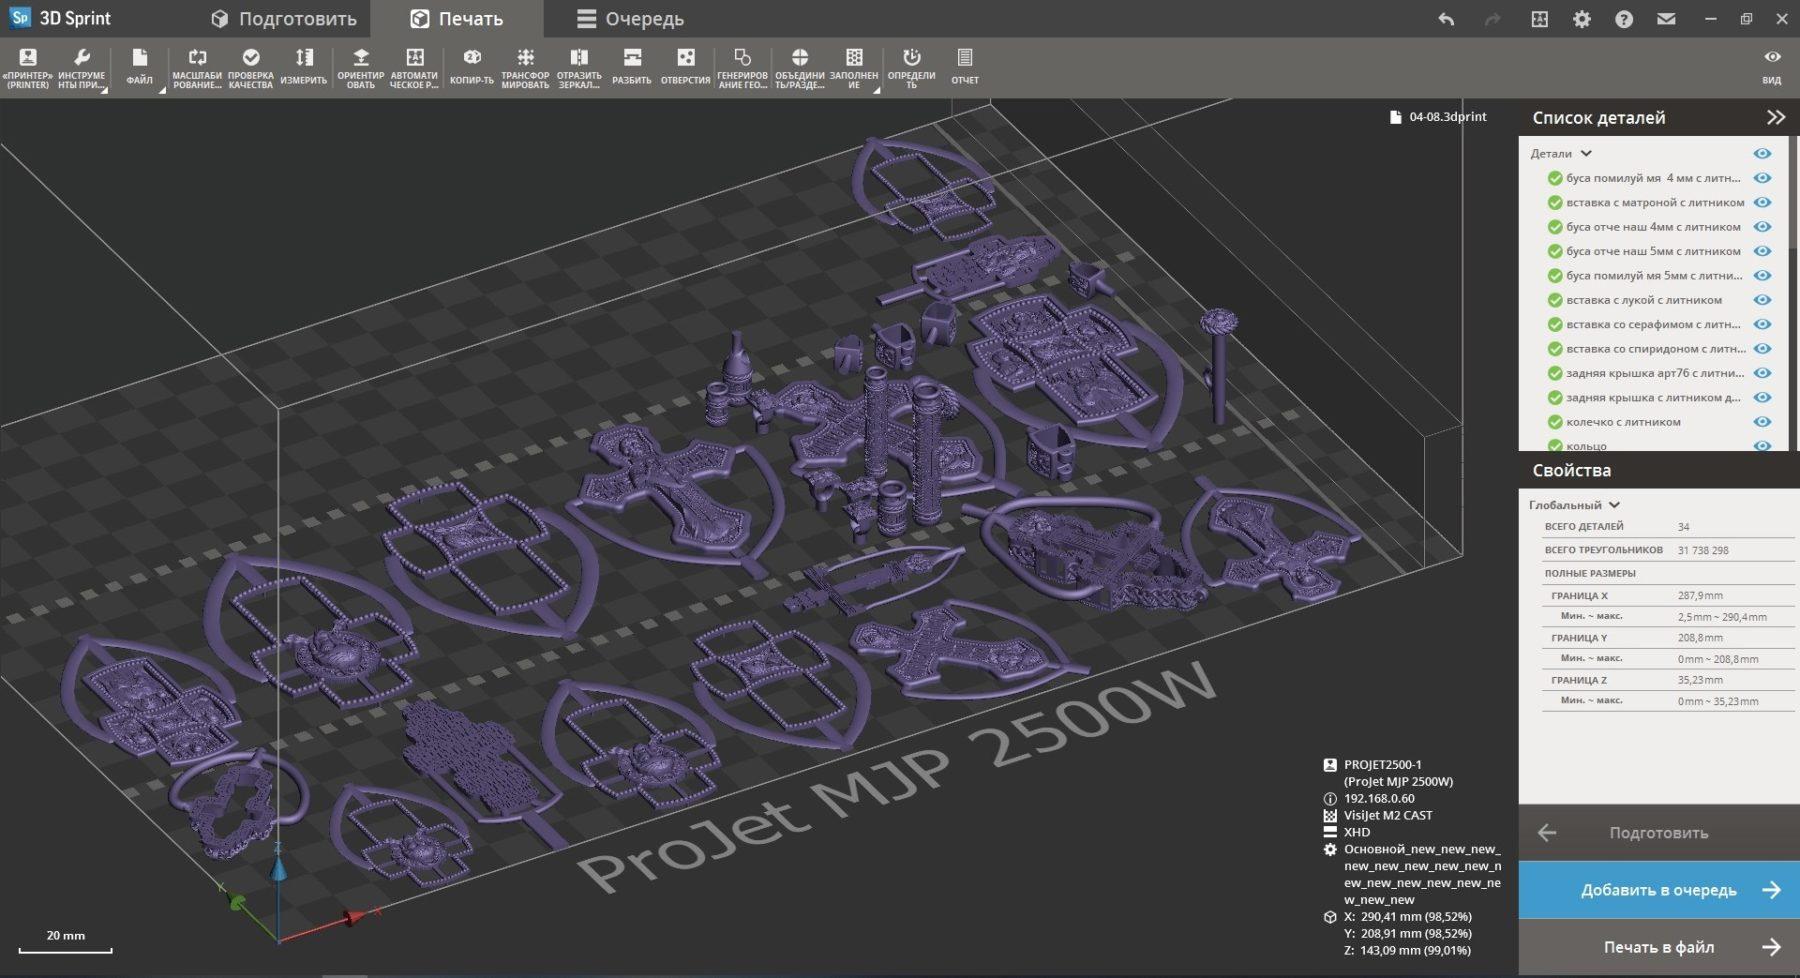Open the Файл (File) toolbar menu

point(140,68)
